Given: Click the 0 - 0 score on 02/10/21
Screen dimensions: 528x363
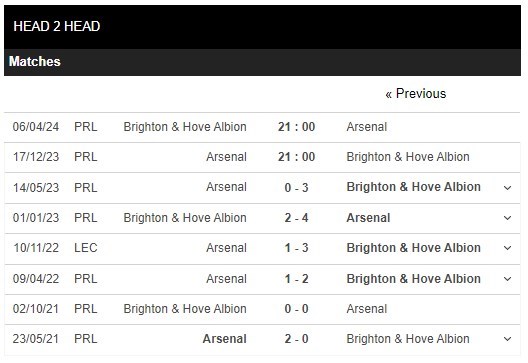Looking at the screenshot, I should click(x=296, y=309).
